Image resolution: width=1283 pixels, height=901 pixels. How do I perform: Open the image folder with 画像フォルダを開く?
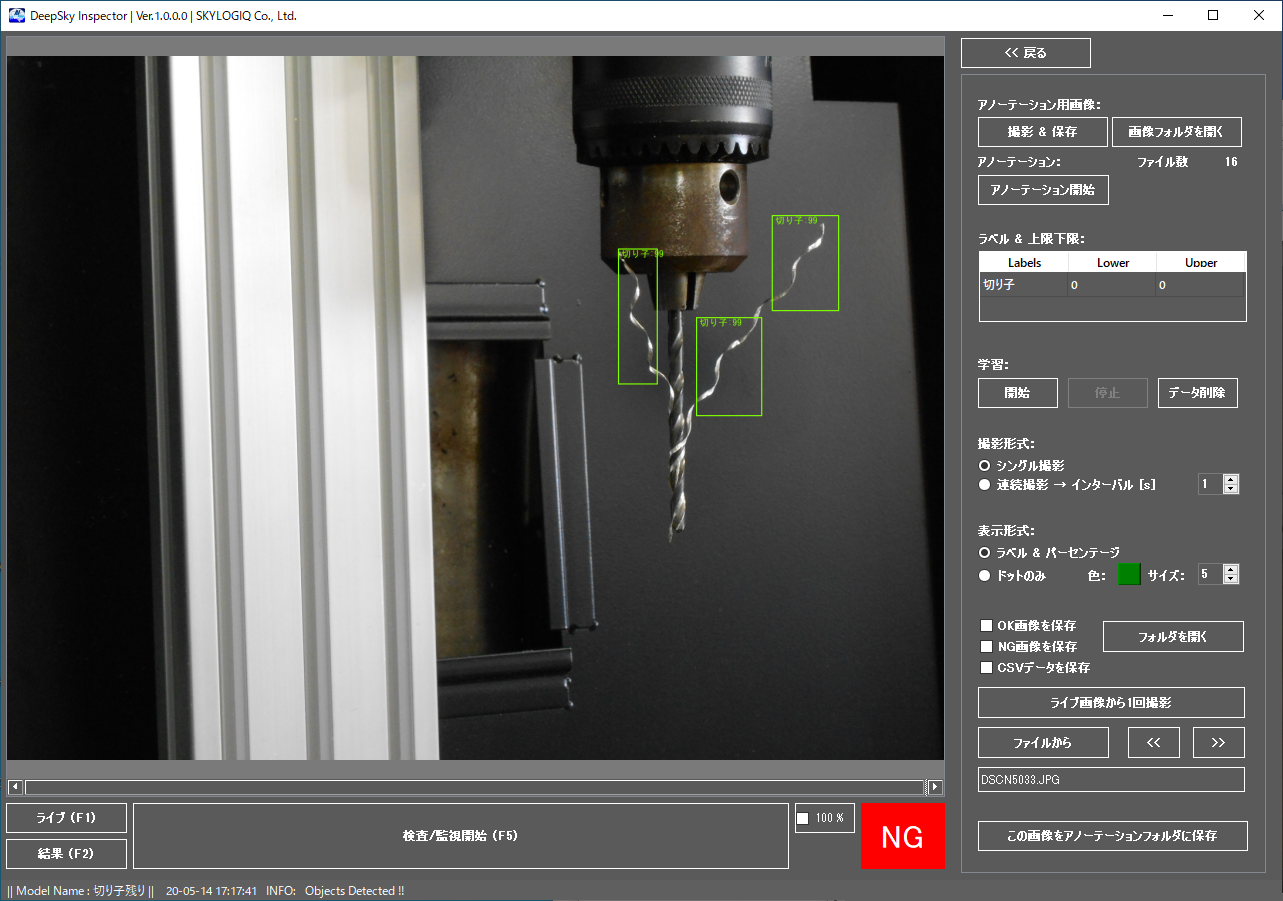(1177, 132)
